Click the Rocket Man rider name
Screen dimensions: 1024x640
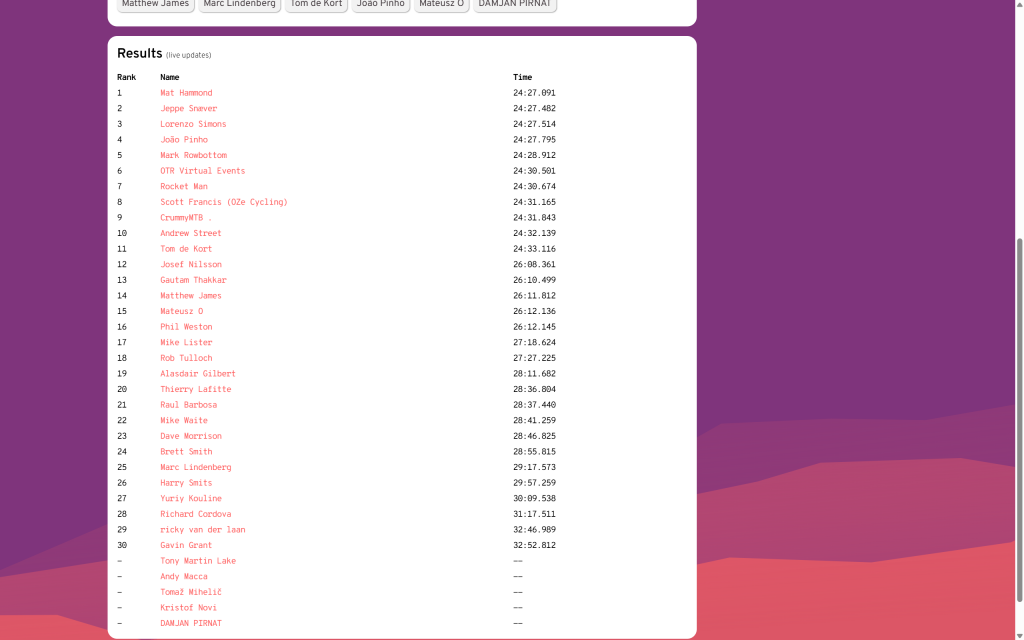pos(184,186)
